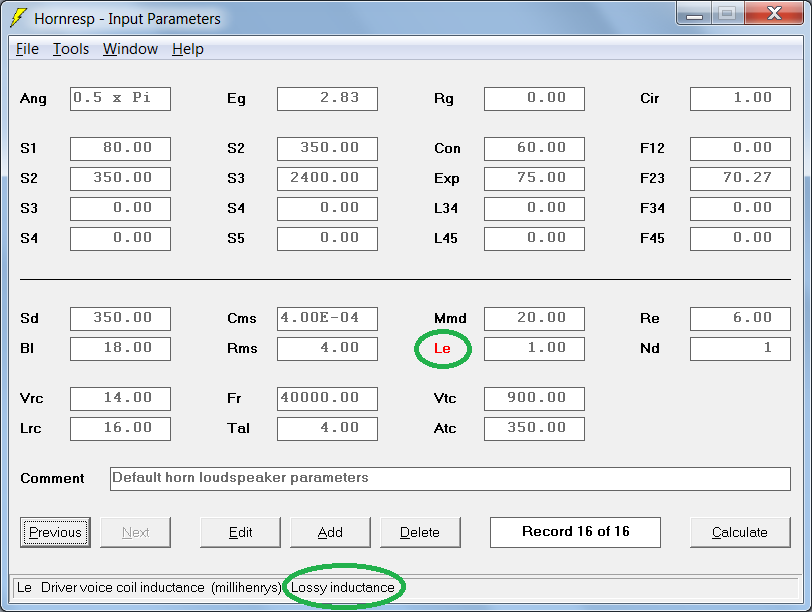Image resolution: width=812 pixels, height=612 pixels.
Task: Select the S5 input field
Action: 327,239
